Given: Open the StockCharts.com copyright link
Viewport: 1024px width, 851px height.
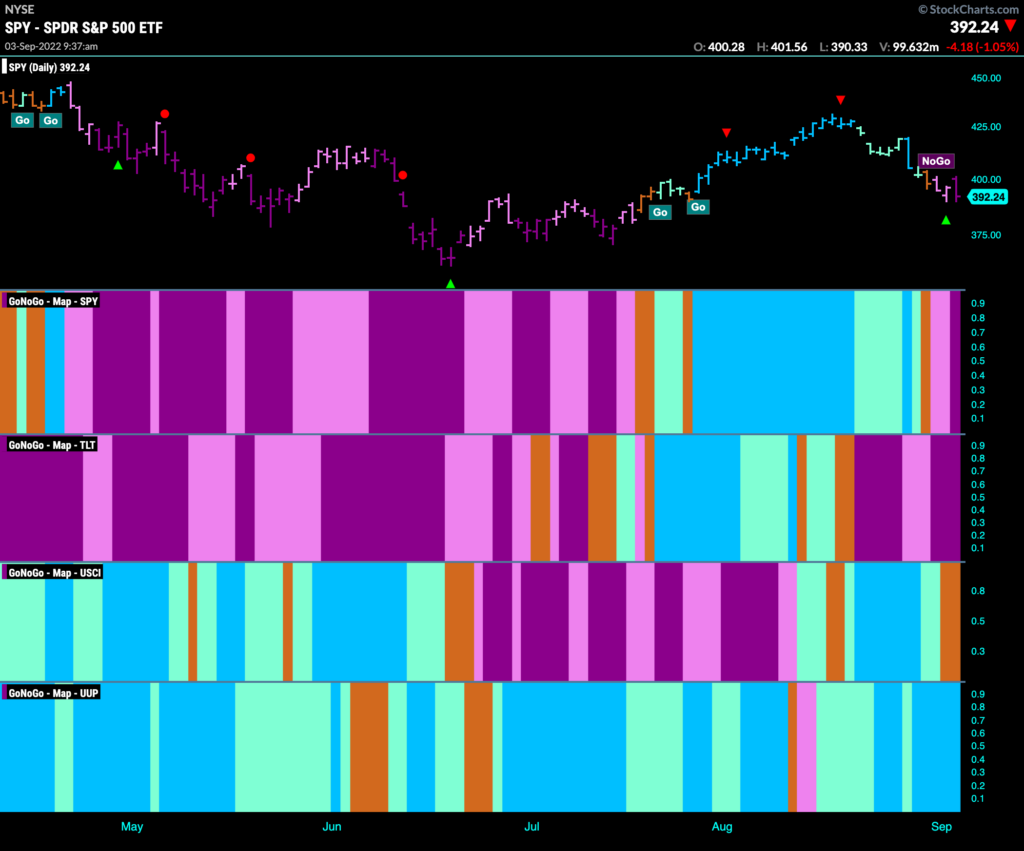Looking at the screenshot, I should click(x=968, y=9).
